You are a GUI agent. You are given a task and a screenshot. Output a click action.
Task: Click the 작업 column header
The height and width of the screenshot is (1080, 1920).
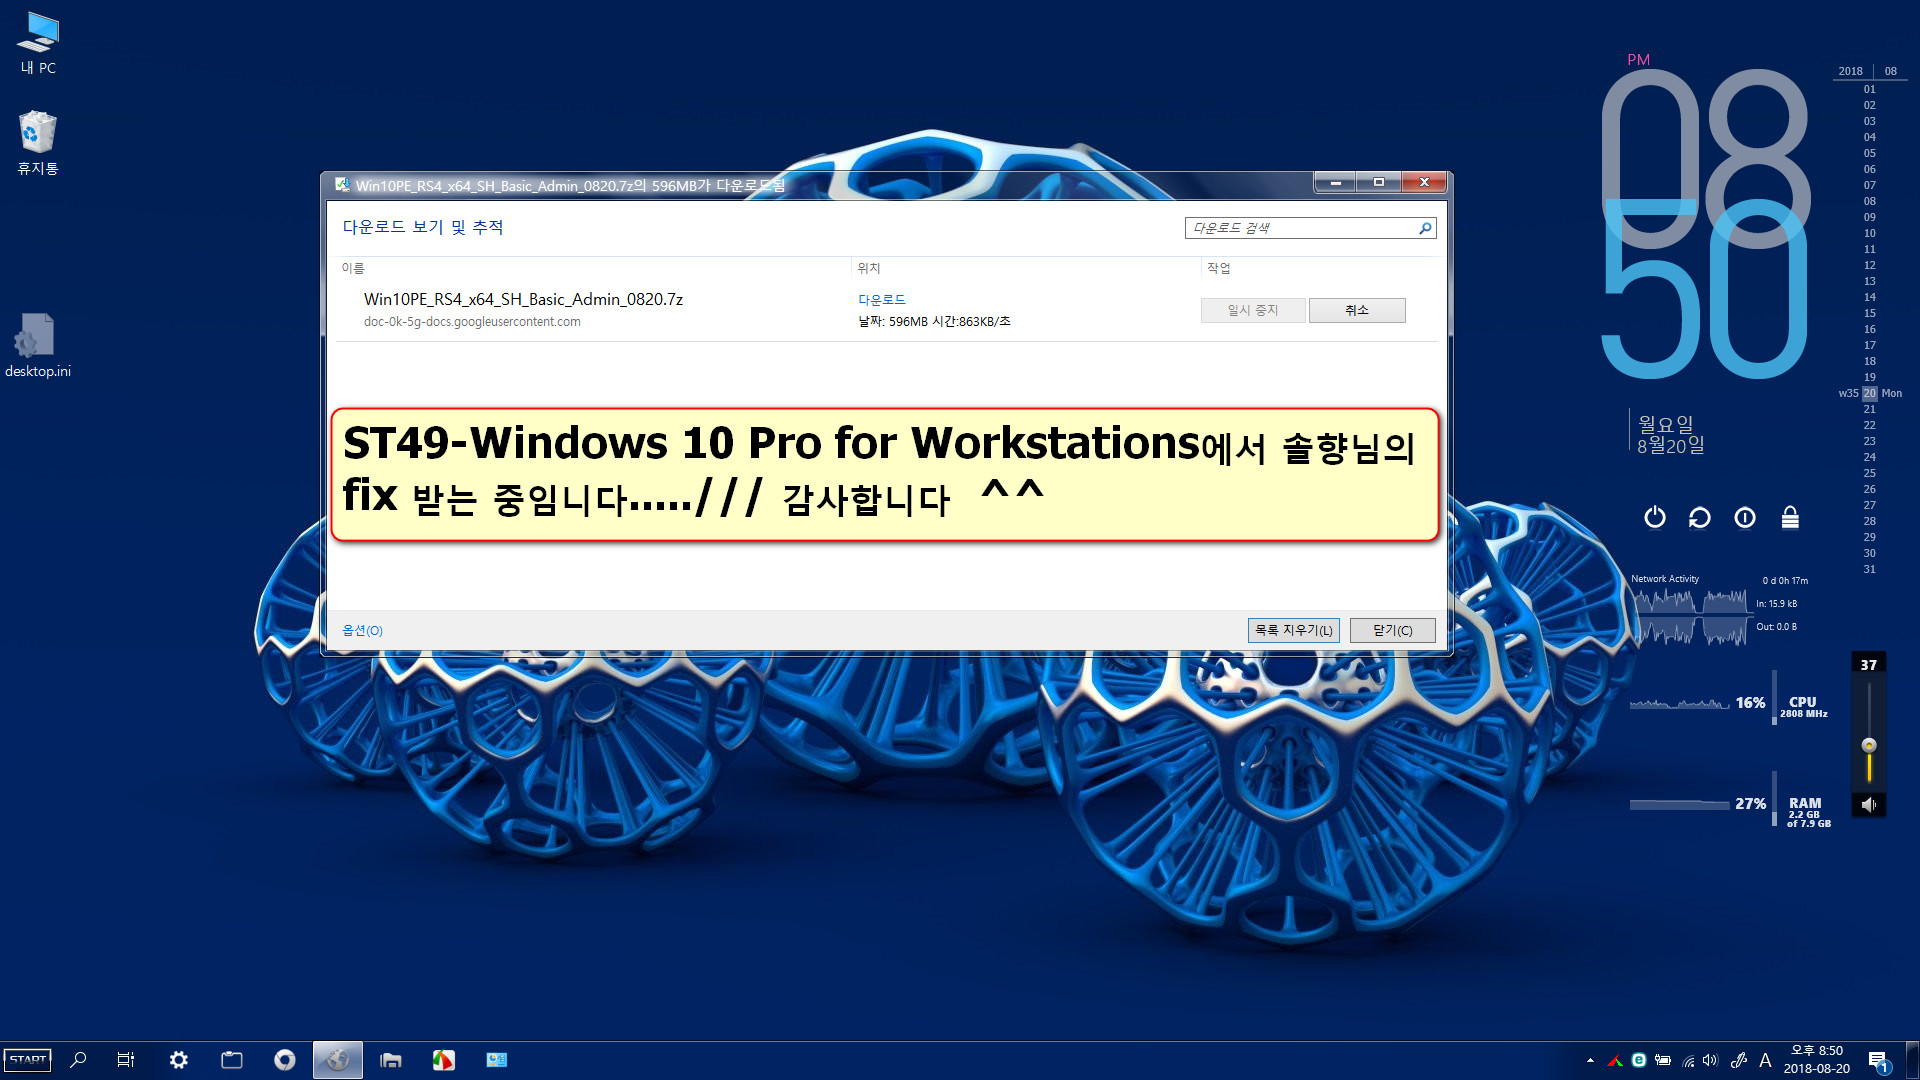[1218, 268]
